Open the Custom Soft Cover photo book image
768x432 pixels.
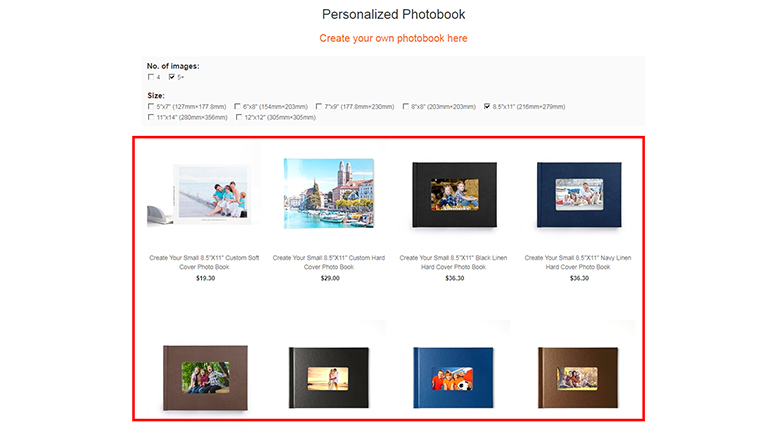click(196, 194)
